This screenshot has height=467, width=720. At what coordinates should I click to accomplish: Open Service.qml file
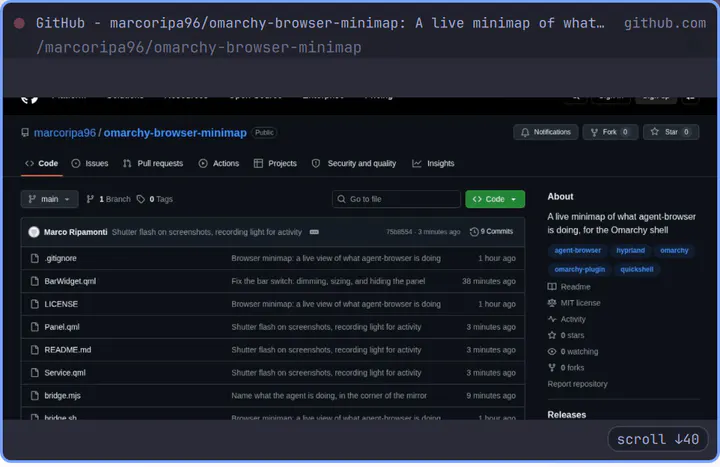(x=65, y=373)
